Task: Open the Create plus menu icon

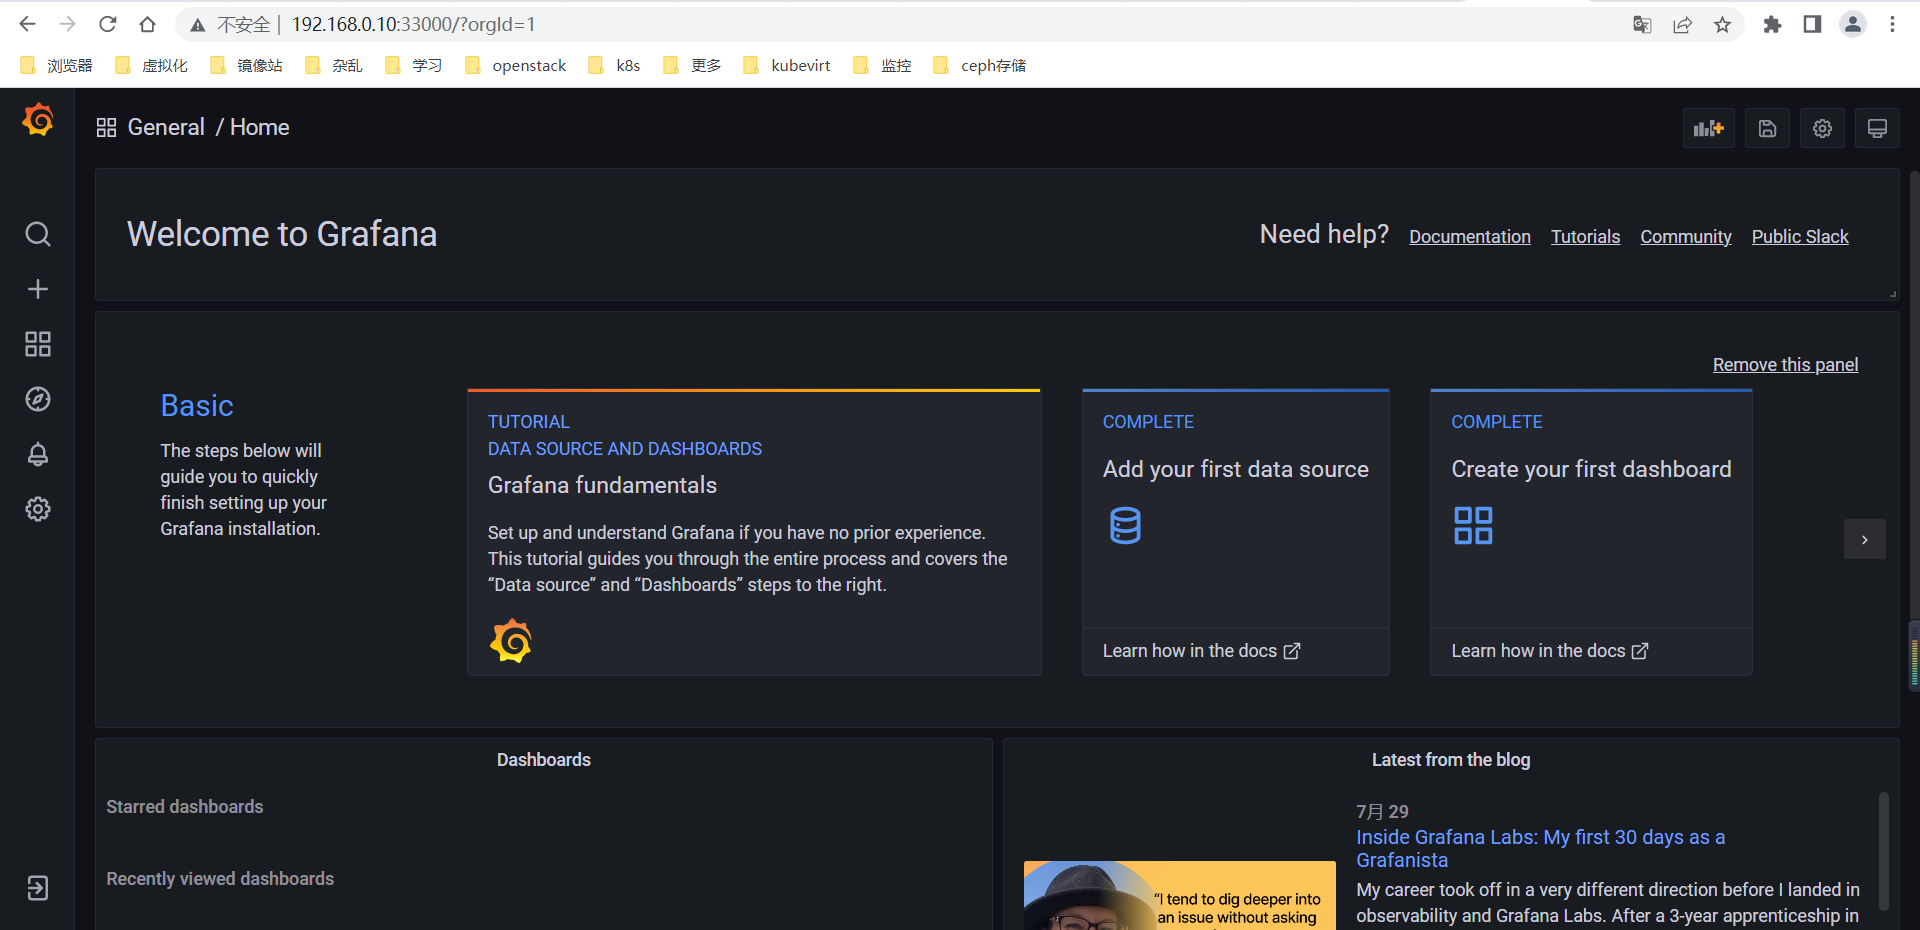Action: point(38,289)
